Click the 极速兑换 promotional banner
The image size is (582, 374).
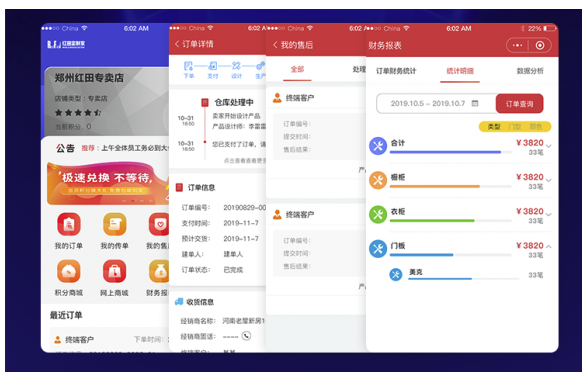click(108, 184)
